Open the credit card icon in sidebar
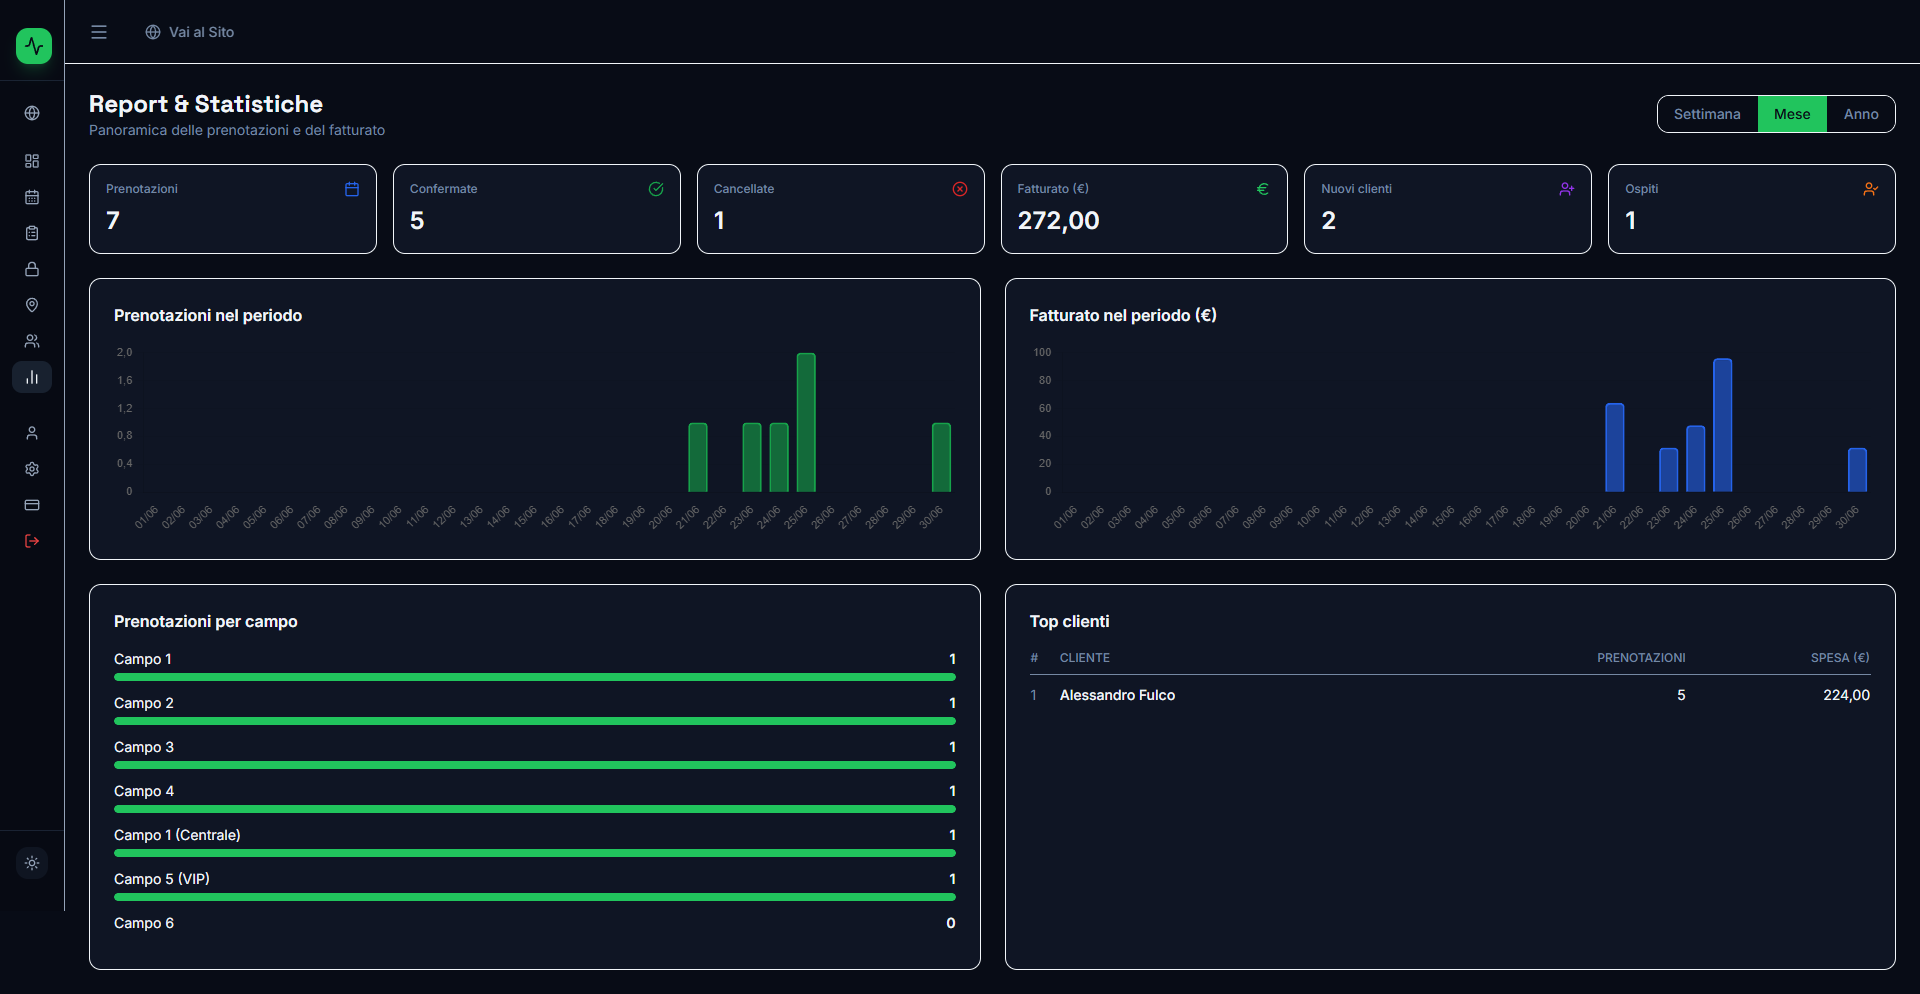This screenshot has height=994, width=1920. pos(32,505)
